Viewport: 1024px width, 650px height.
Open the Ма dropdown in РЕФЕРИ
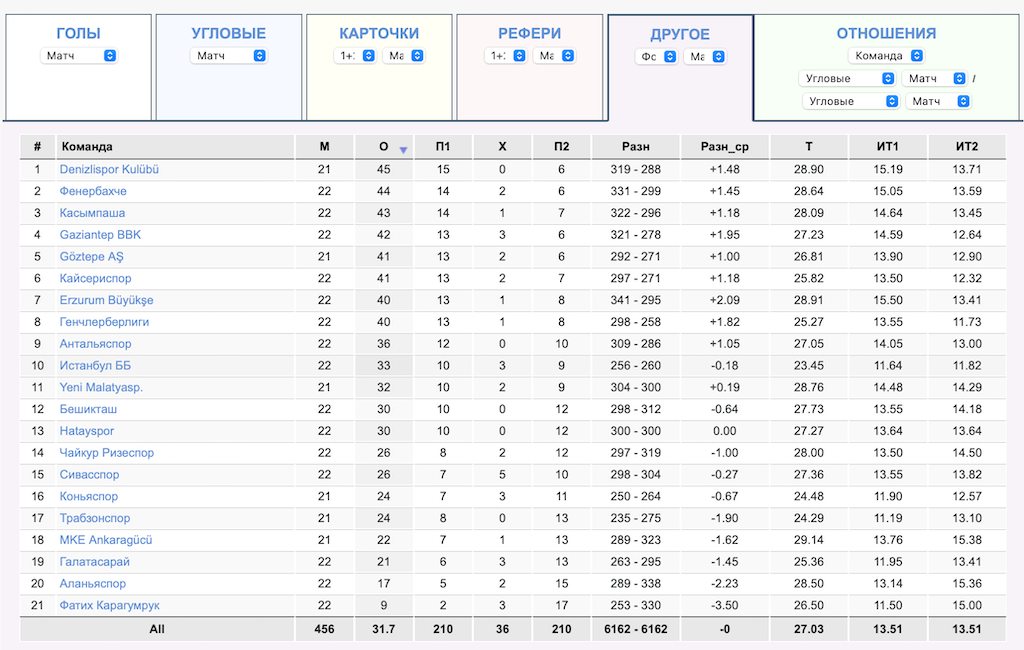[554, 56]
